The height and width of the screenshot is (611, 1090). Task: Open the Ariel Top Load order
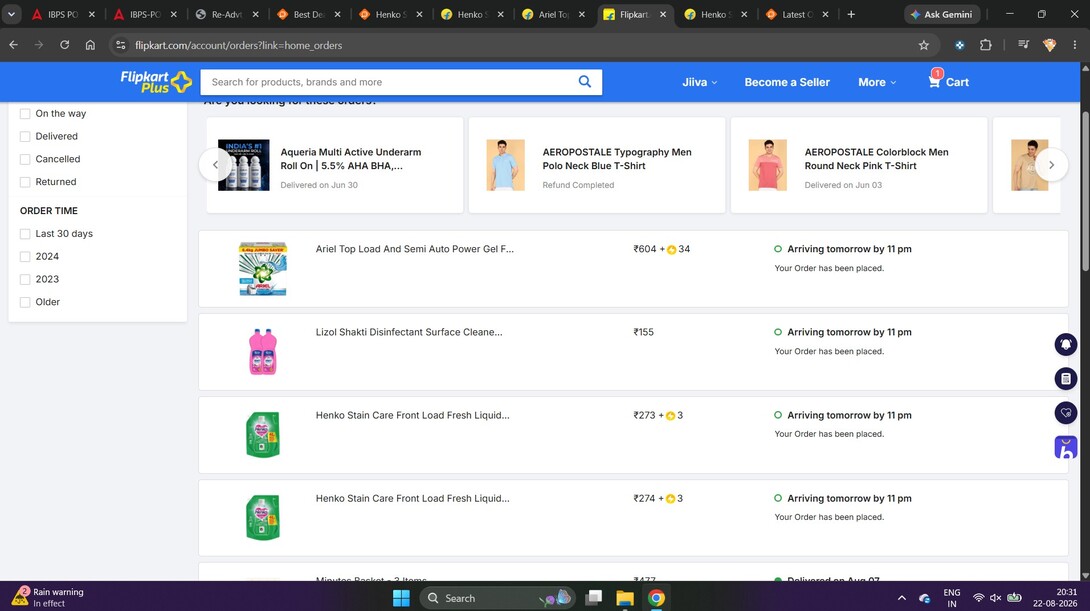coord(633,268)
